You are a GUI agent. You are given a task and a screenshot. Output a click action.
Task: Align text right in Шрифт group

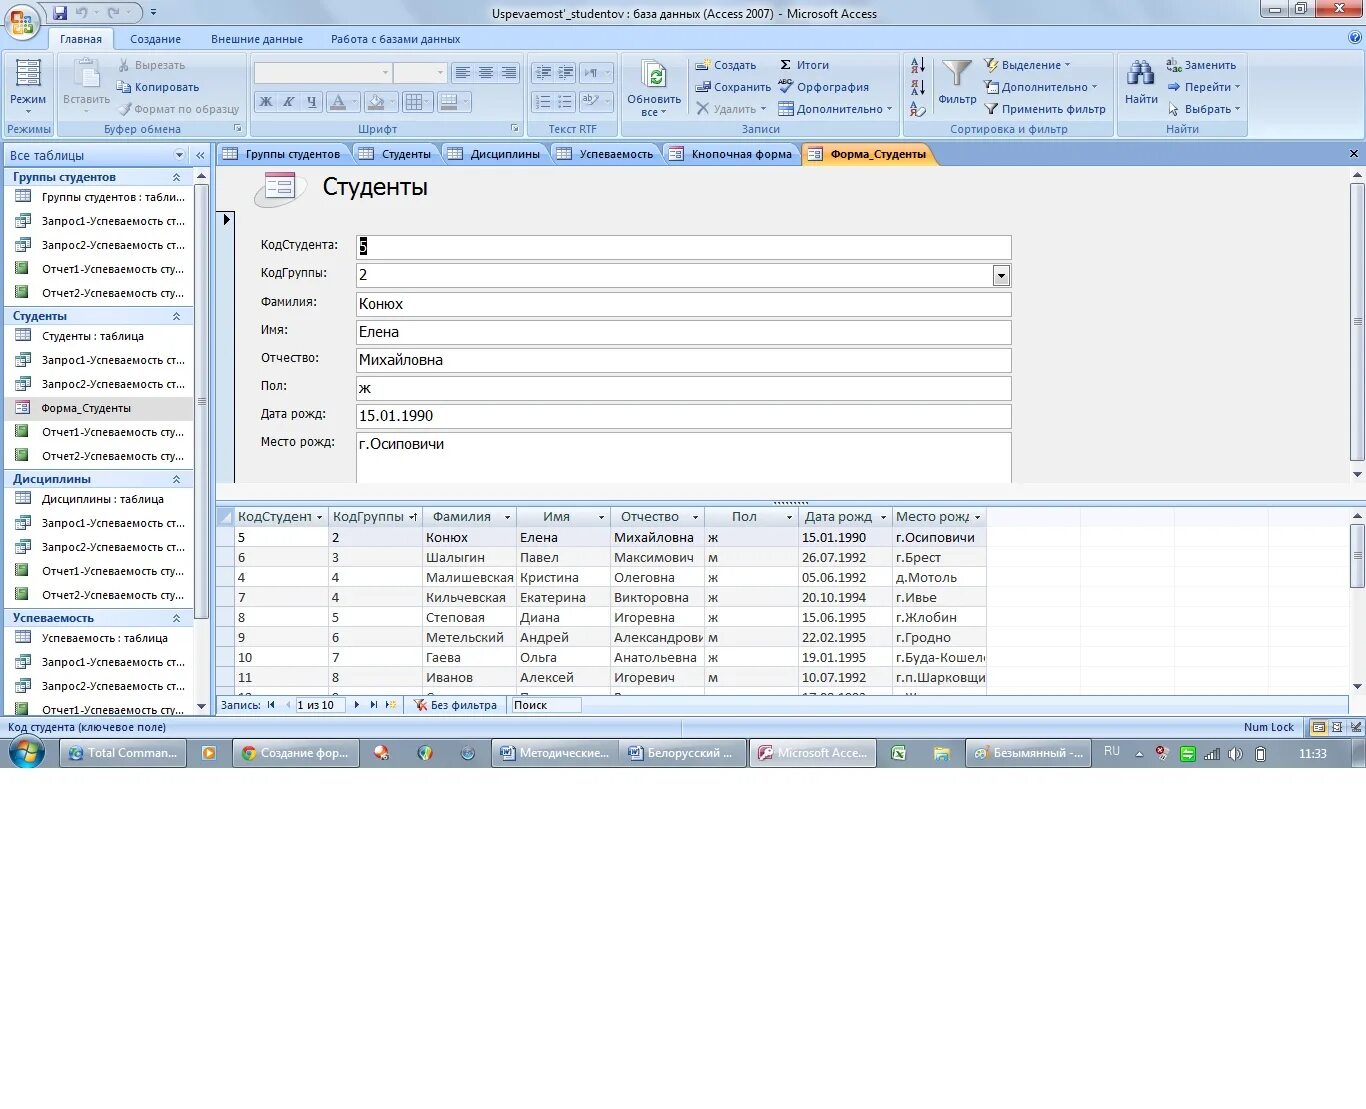509,73
